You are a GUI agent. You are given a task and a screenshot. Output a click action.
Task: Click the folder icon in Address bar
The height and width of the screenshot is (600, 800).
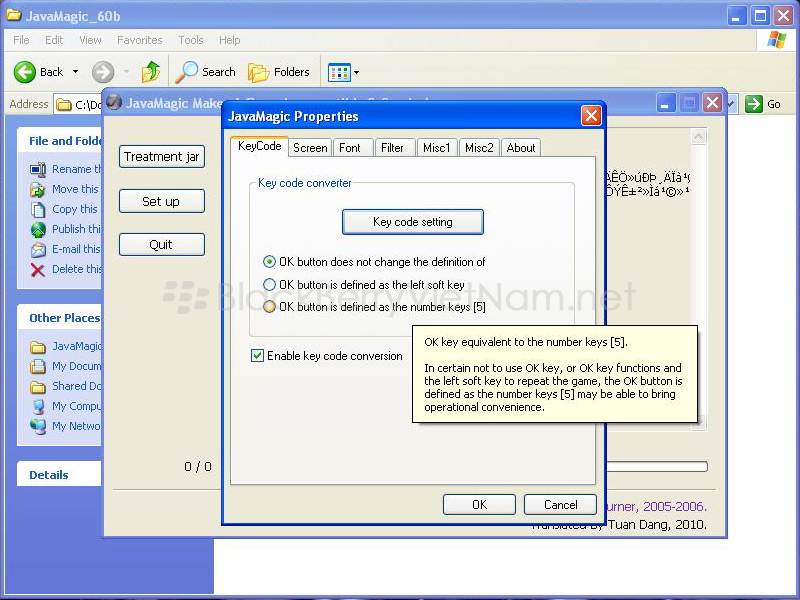[x=63, y=105]
